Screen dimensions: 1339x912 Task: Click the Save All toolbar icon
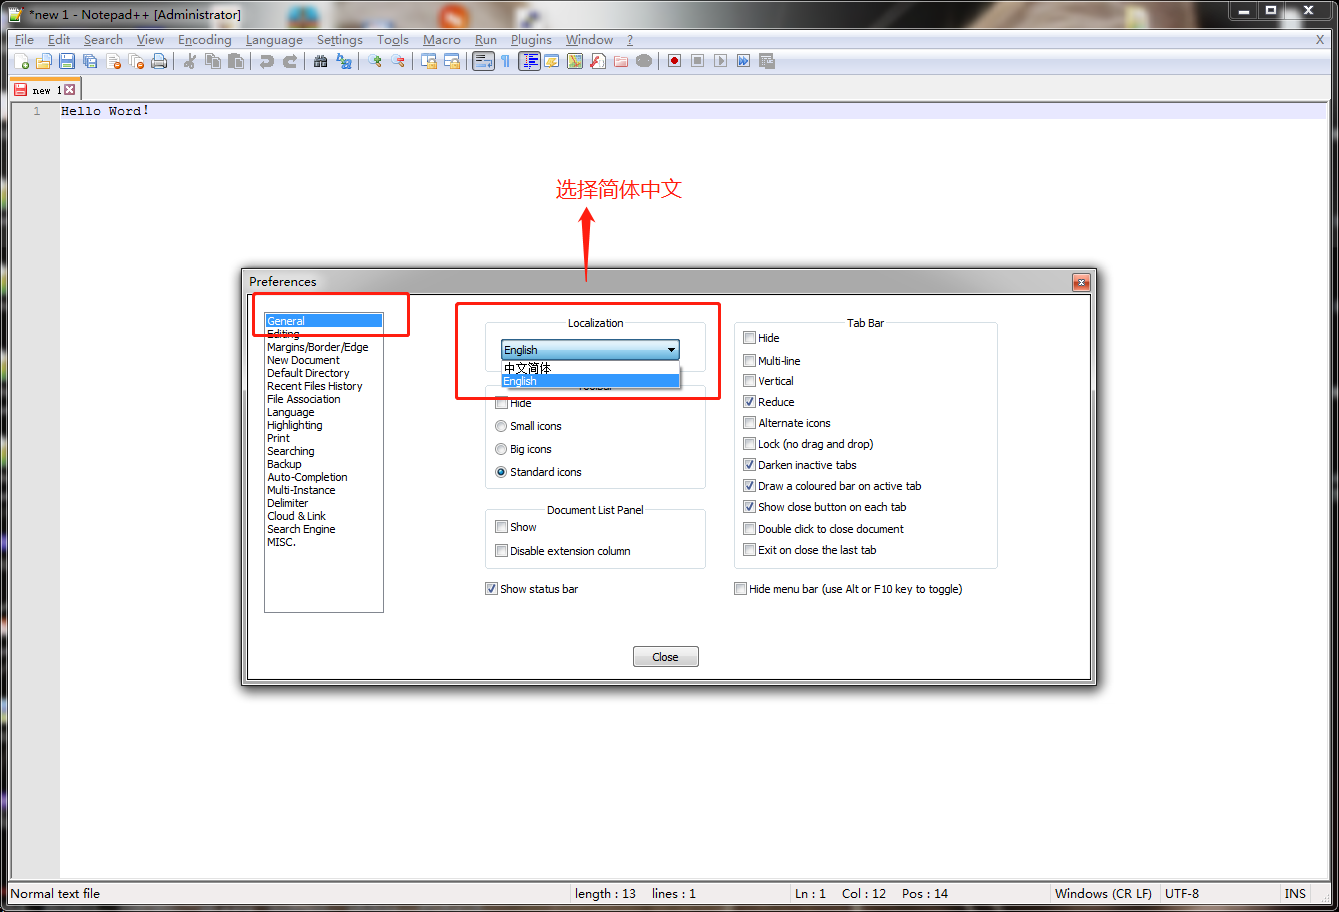coord(90,61)
